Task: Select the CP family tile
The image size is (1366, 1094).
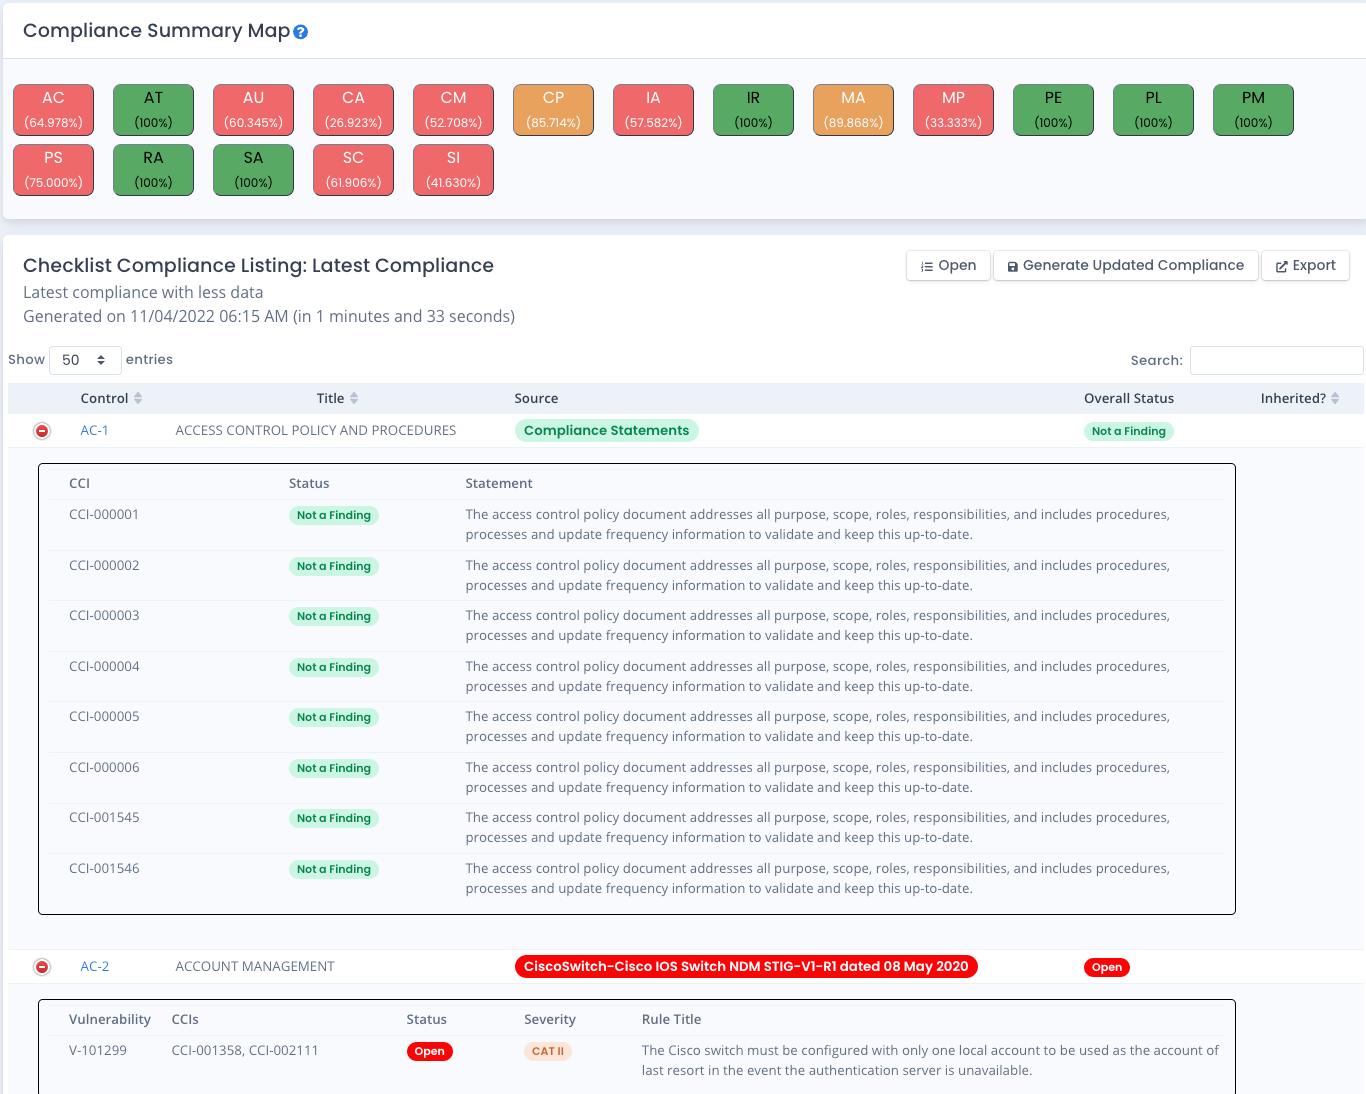Action: tap(553, 110)
